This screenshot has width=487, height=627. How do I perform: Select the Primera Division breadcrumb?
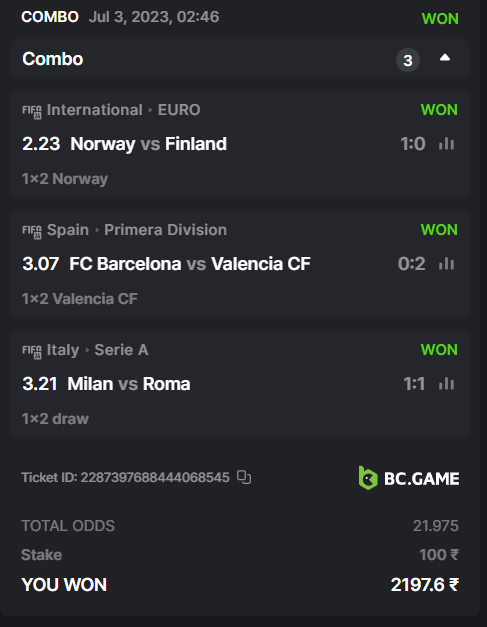166,230
